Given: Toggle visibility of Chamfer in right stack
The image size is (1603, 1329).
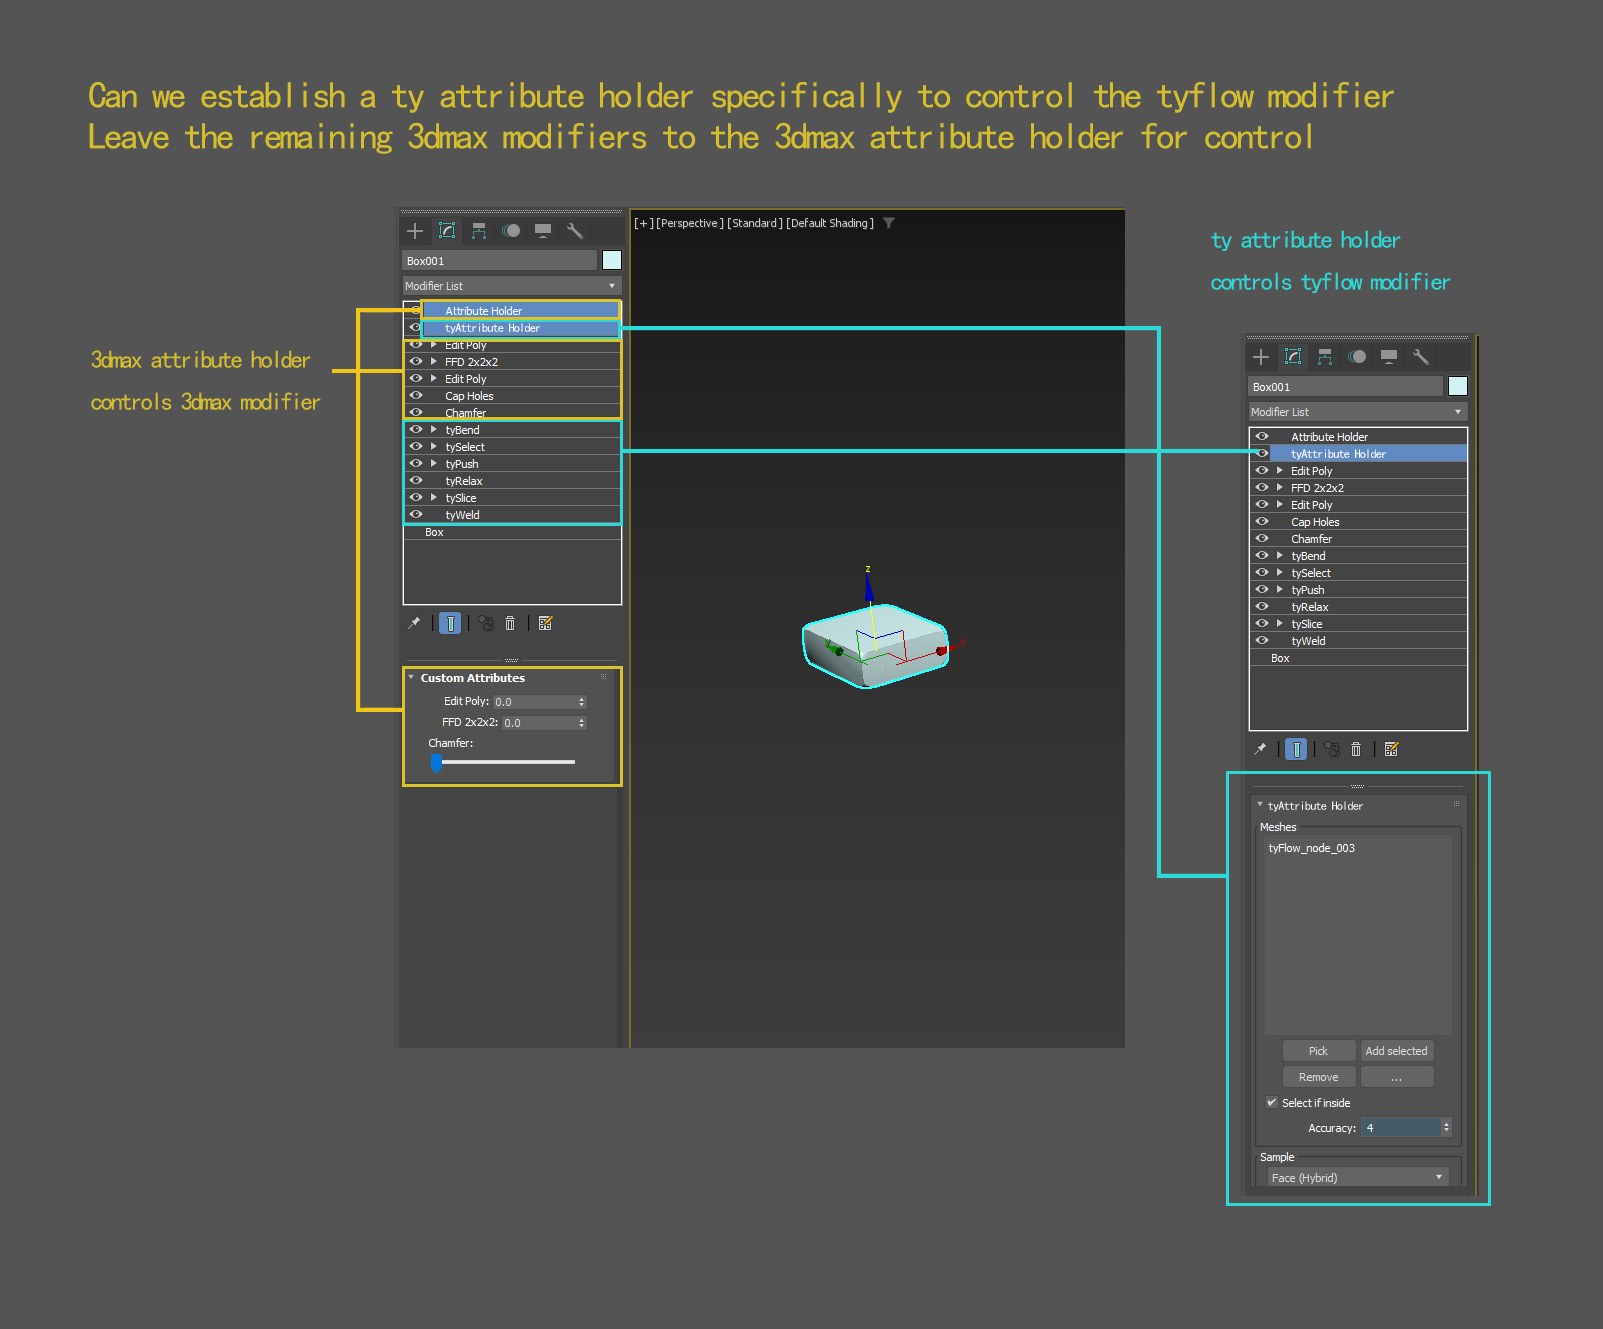Looking at the screenshot, I should point(1262,539).
